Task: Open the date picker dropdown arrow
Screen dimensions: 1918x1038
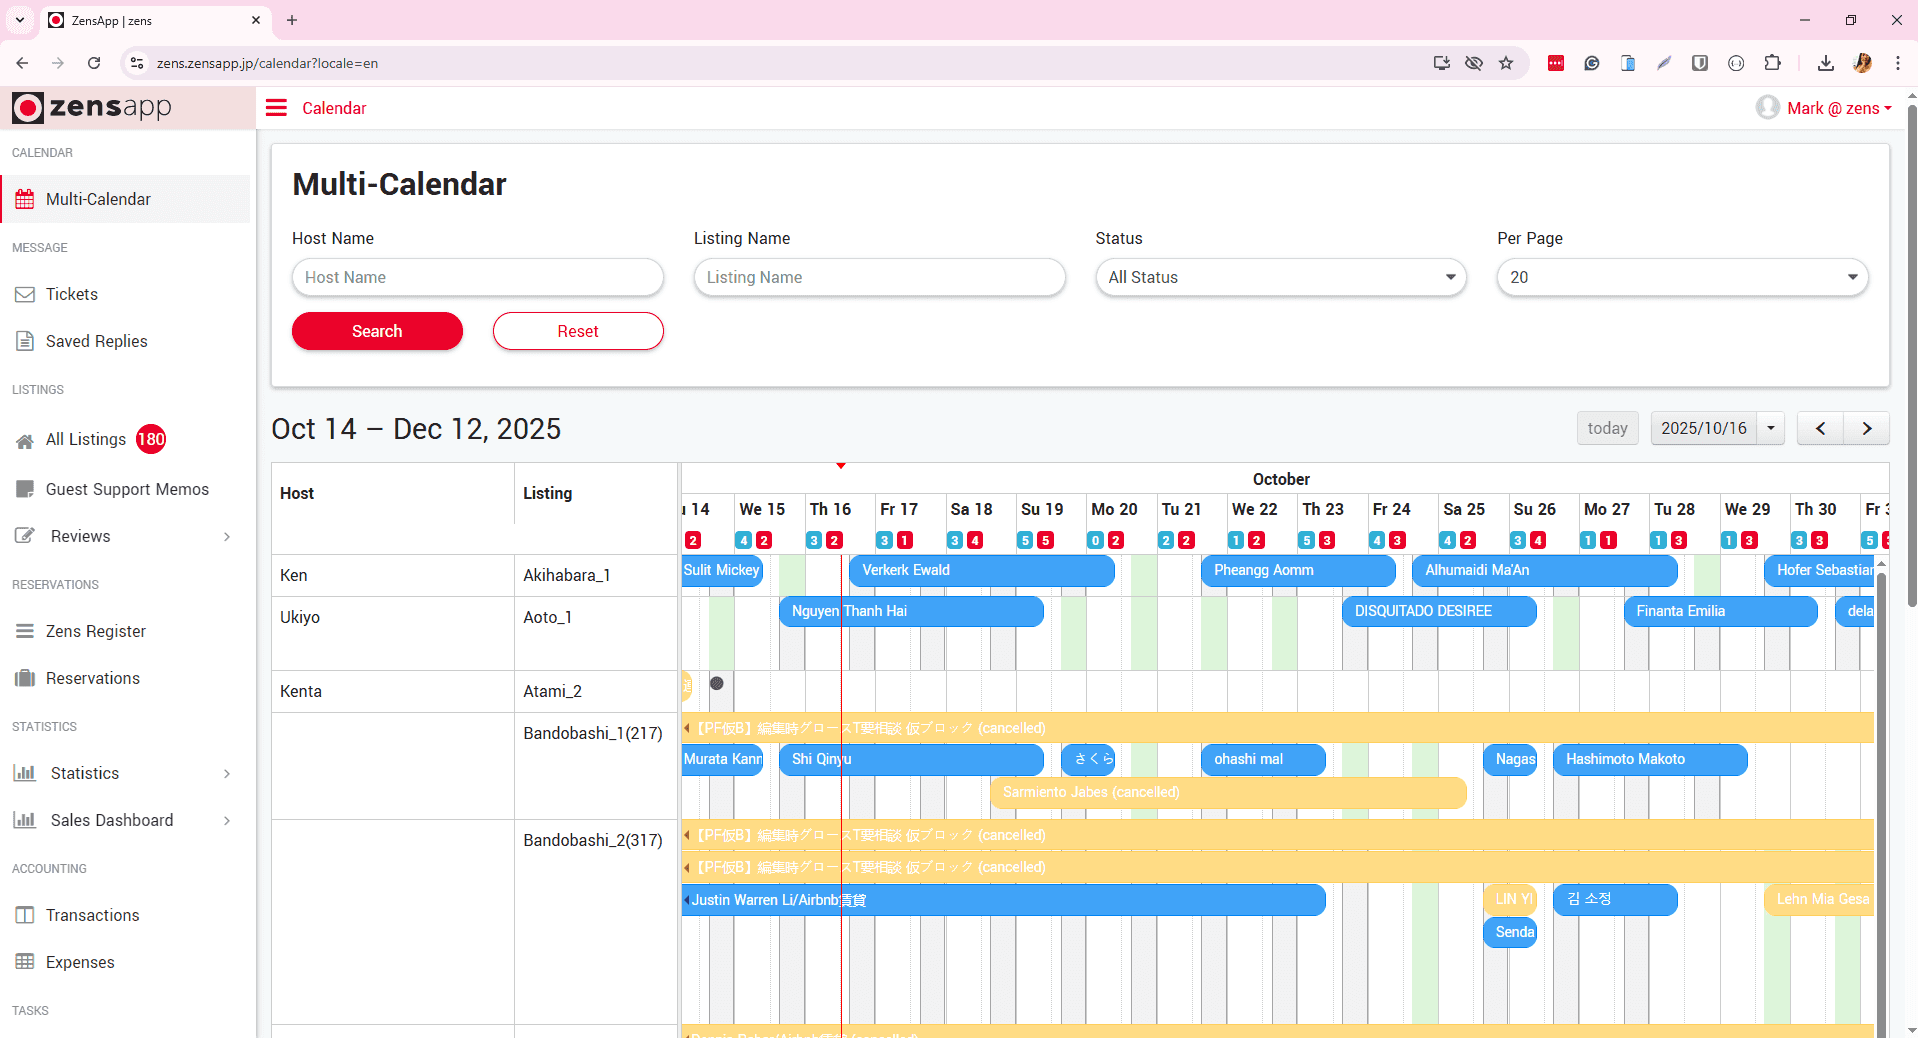Action: (x=1771, y=428)
